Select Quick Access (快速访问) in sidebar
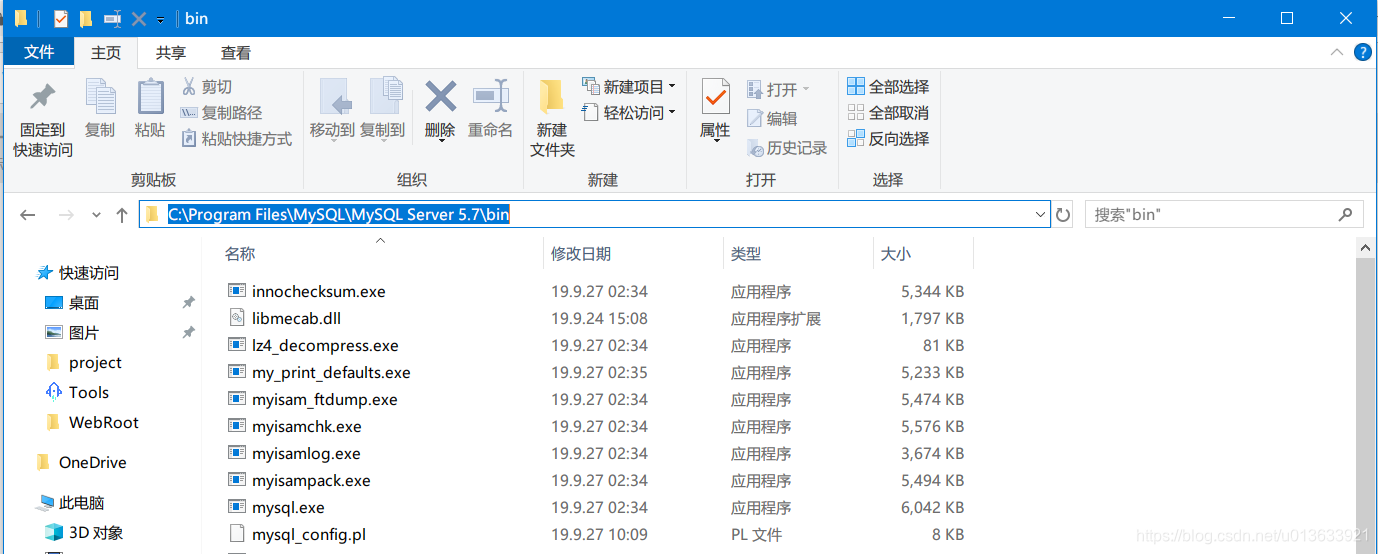 pyautogui.click(x=79, y=272)
